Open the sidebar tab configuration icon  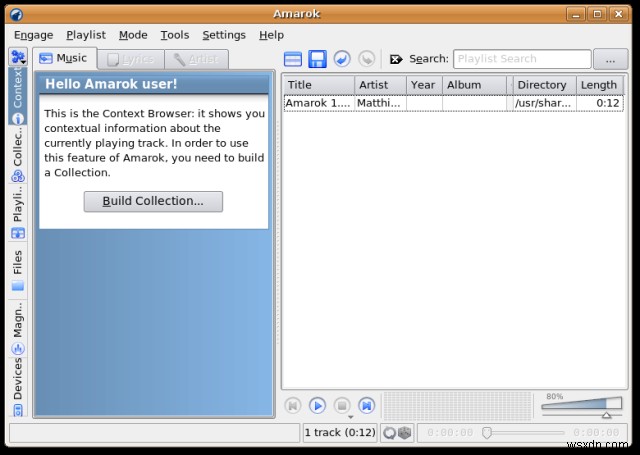click(x=18, y=57)
